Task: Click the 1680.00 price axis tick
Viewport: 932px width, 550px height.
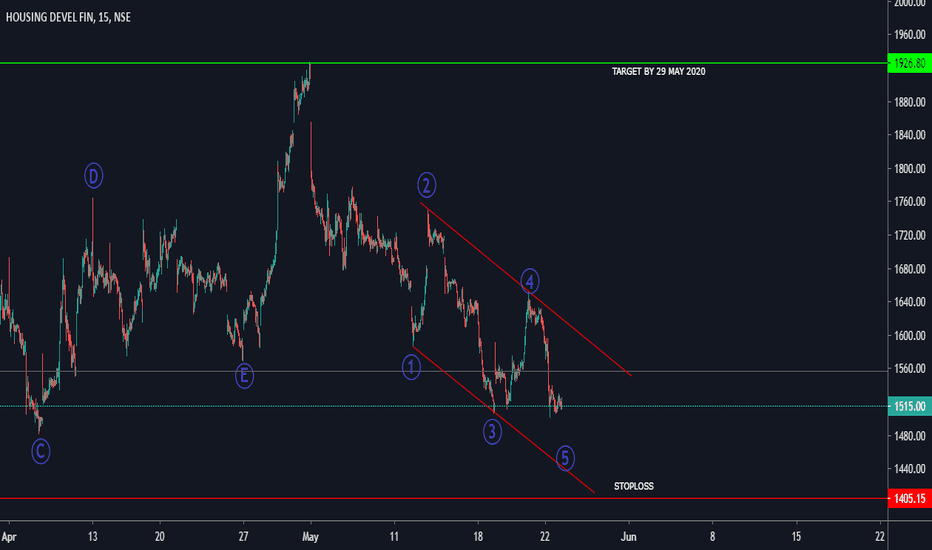Action: [x=909, y=269]
